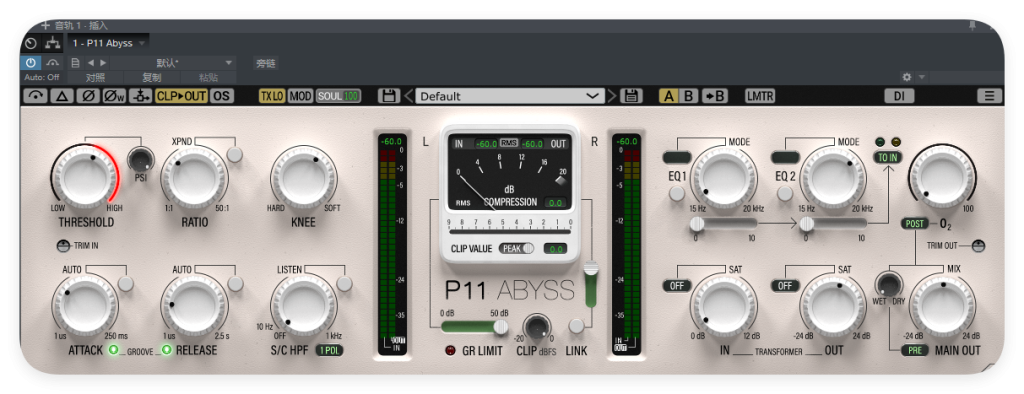Open the hamburger menu icon at top right
1024x394 pixels.
pyautogui.click(x=989, y=96)
